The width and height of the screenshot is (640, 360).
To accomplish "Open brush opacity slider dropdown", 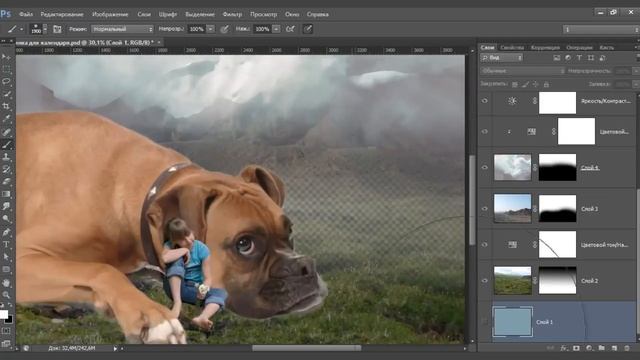I will (211, 29).
